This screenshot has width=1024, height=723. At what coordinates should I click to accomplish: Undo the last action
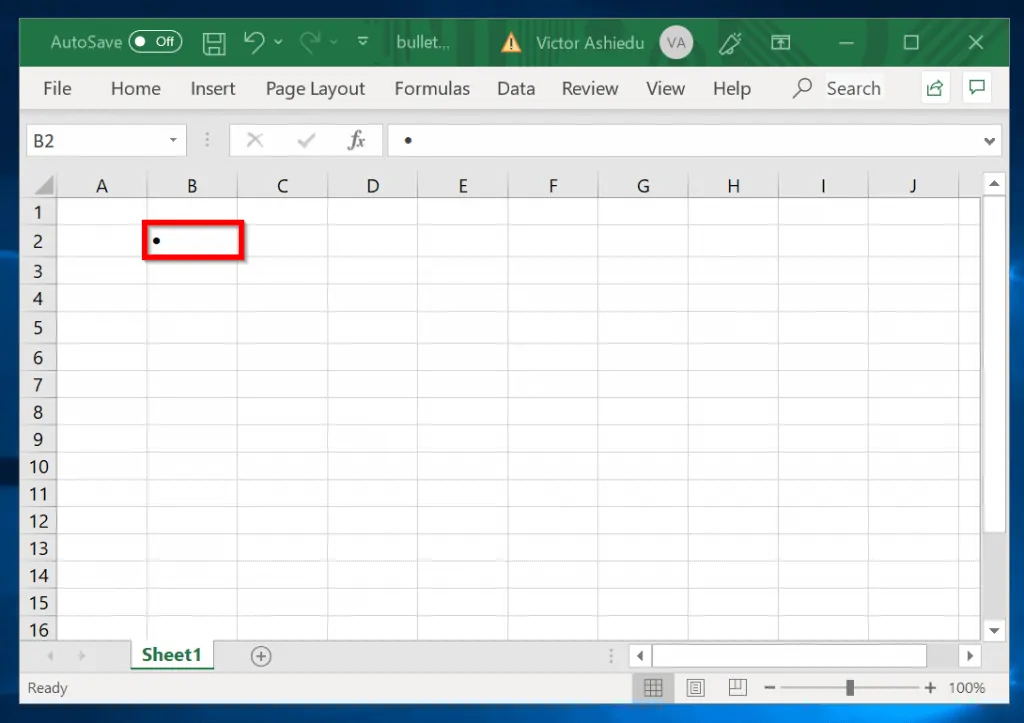254,42
